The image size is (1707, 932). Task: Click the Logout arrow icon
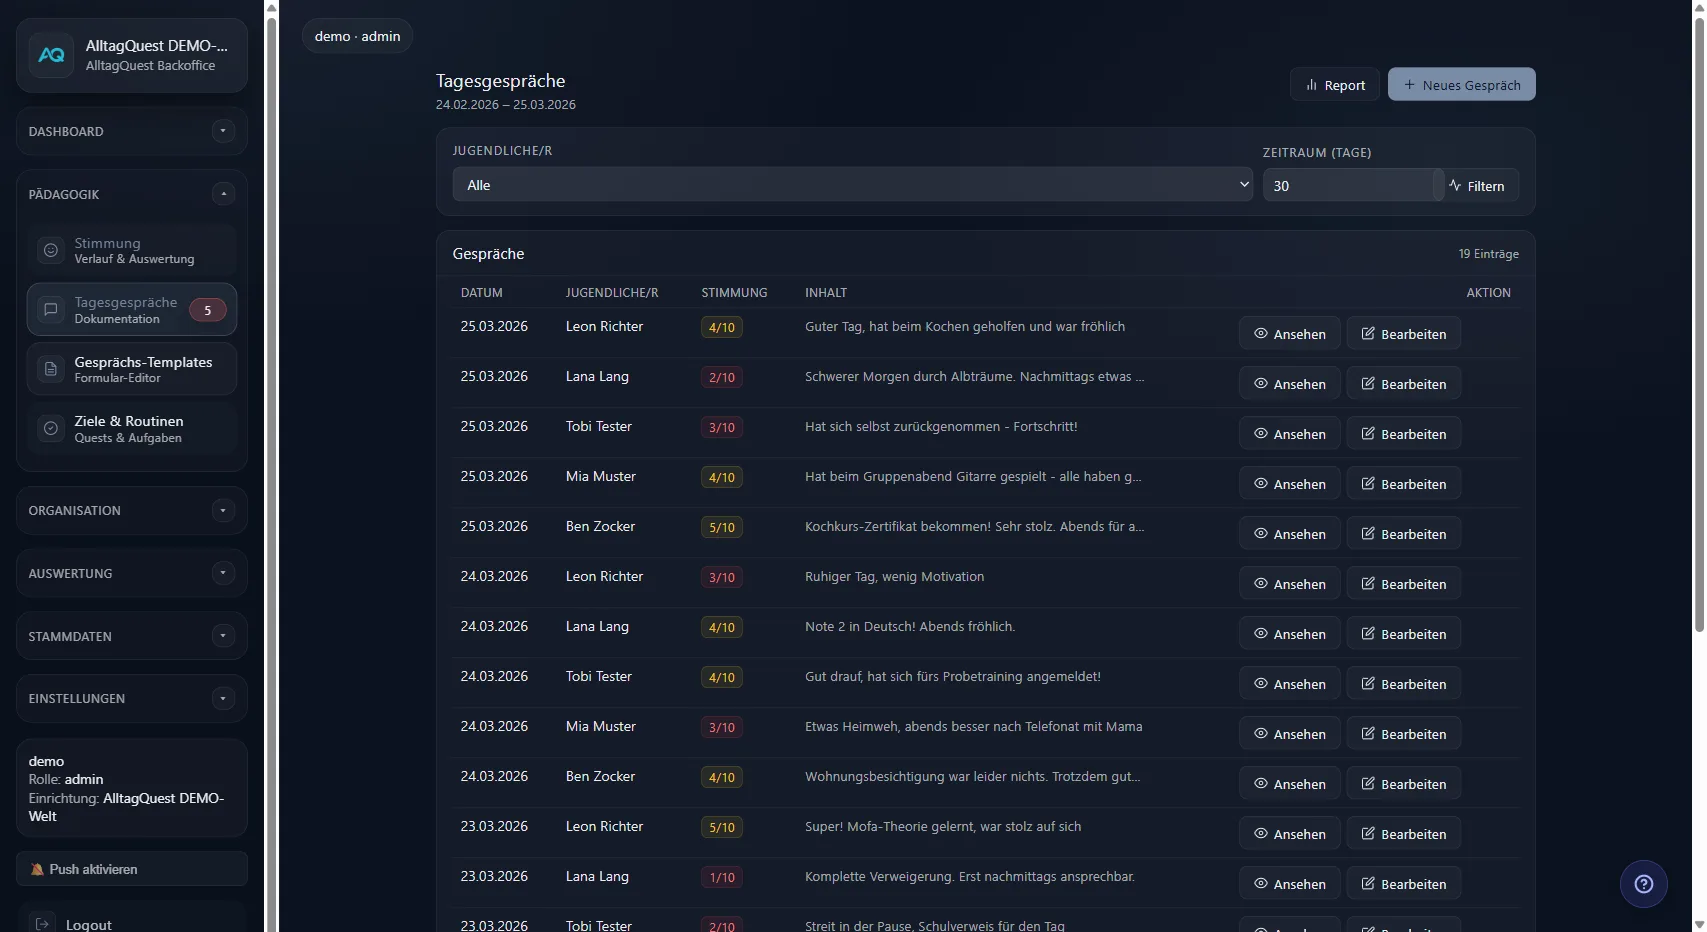(43, 924)
